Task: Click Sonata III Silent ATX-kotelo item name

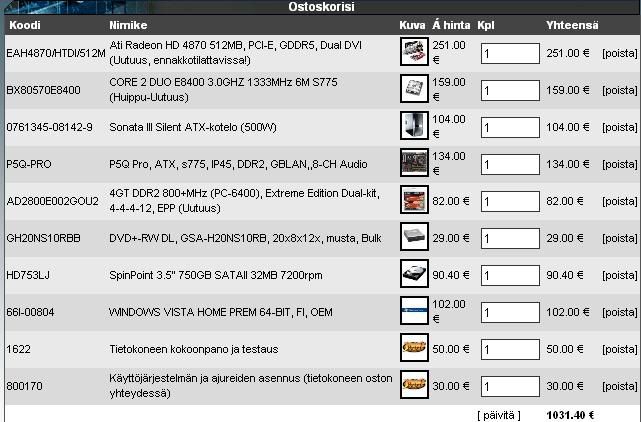Action: (193, 127)
